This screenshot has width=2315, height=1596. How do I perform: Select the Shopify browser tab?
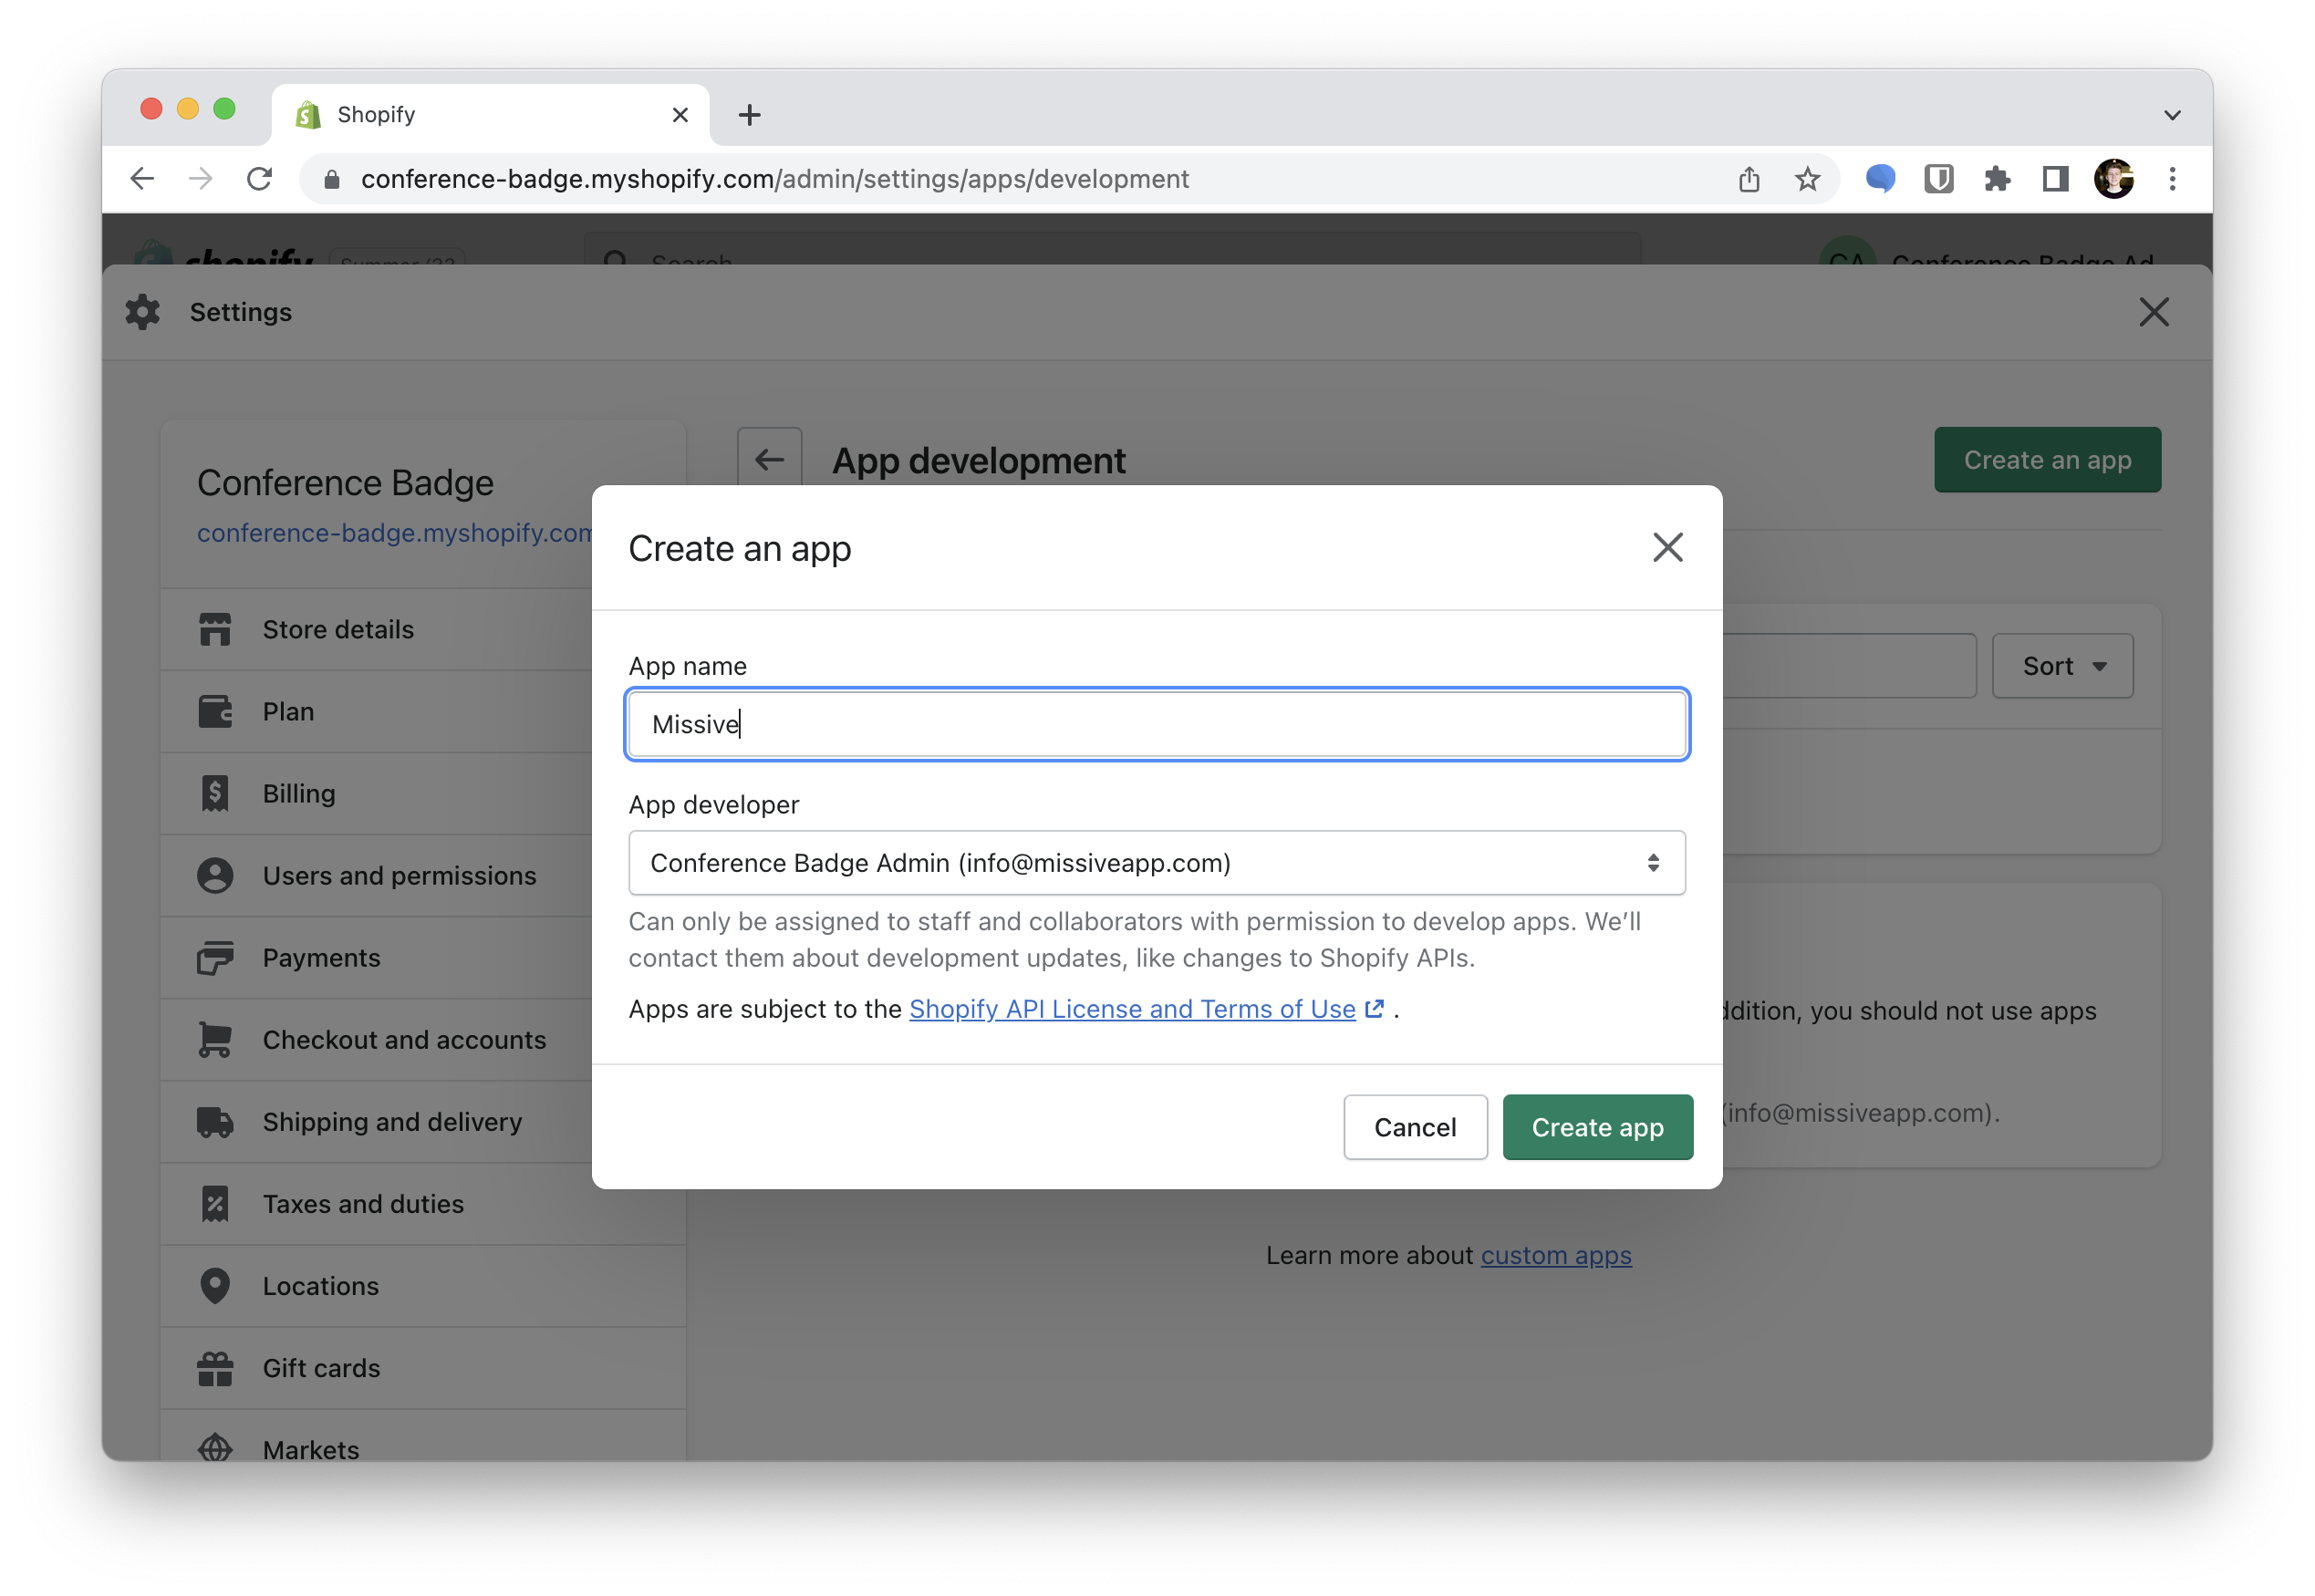click(x=490, y=115)
